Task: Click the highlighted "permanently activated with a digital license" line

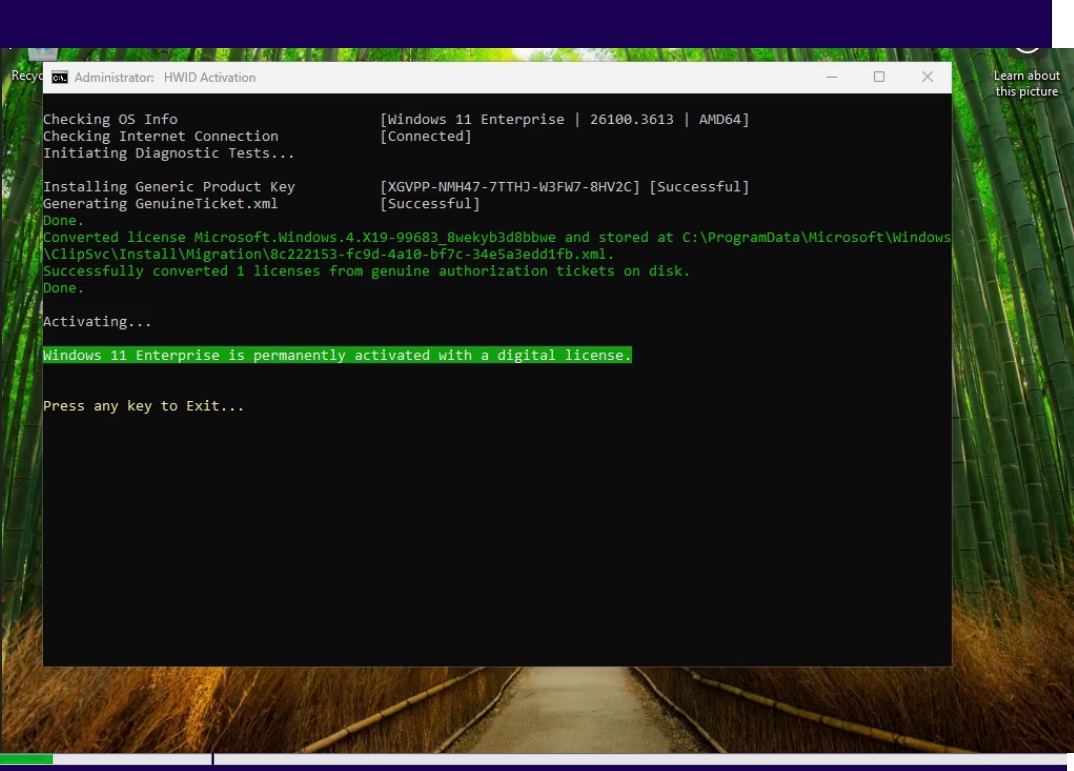Action: pos(337,355)
